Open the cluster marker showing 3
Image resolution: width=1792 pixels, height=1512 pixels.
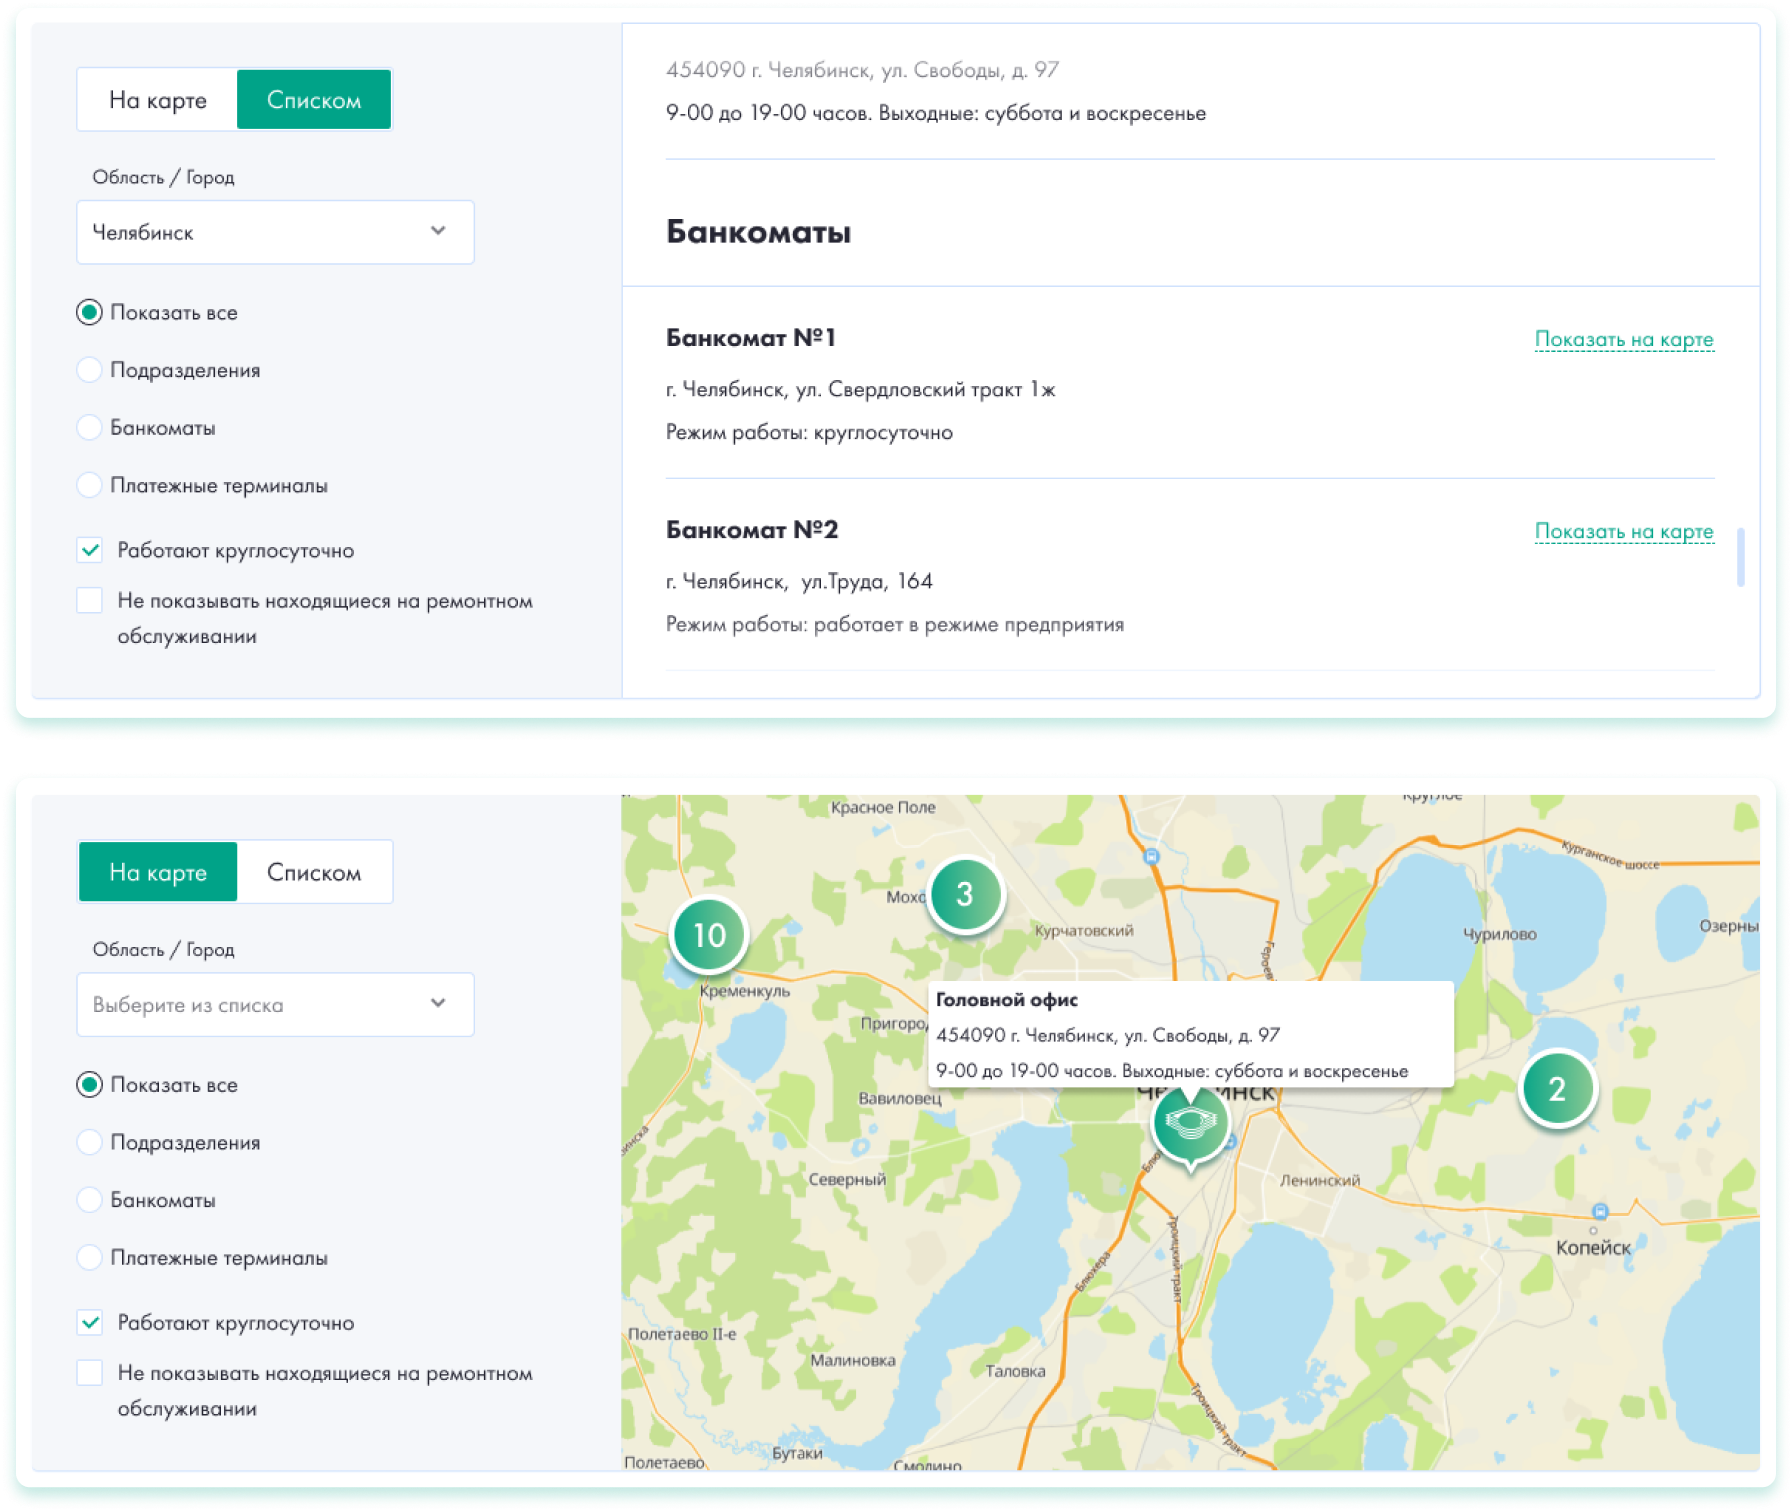click(x=964, y=894)
